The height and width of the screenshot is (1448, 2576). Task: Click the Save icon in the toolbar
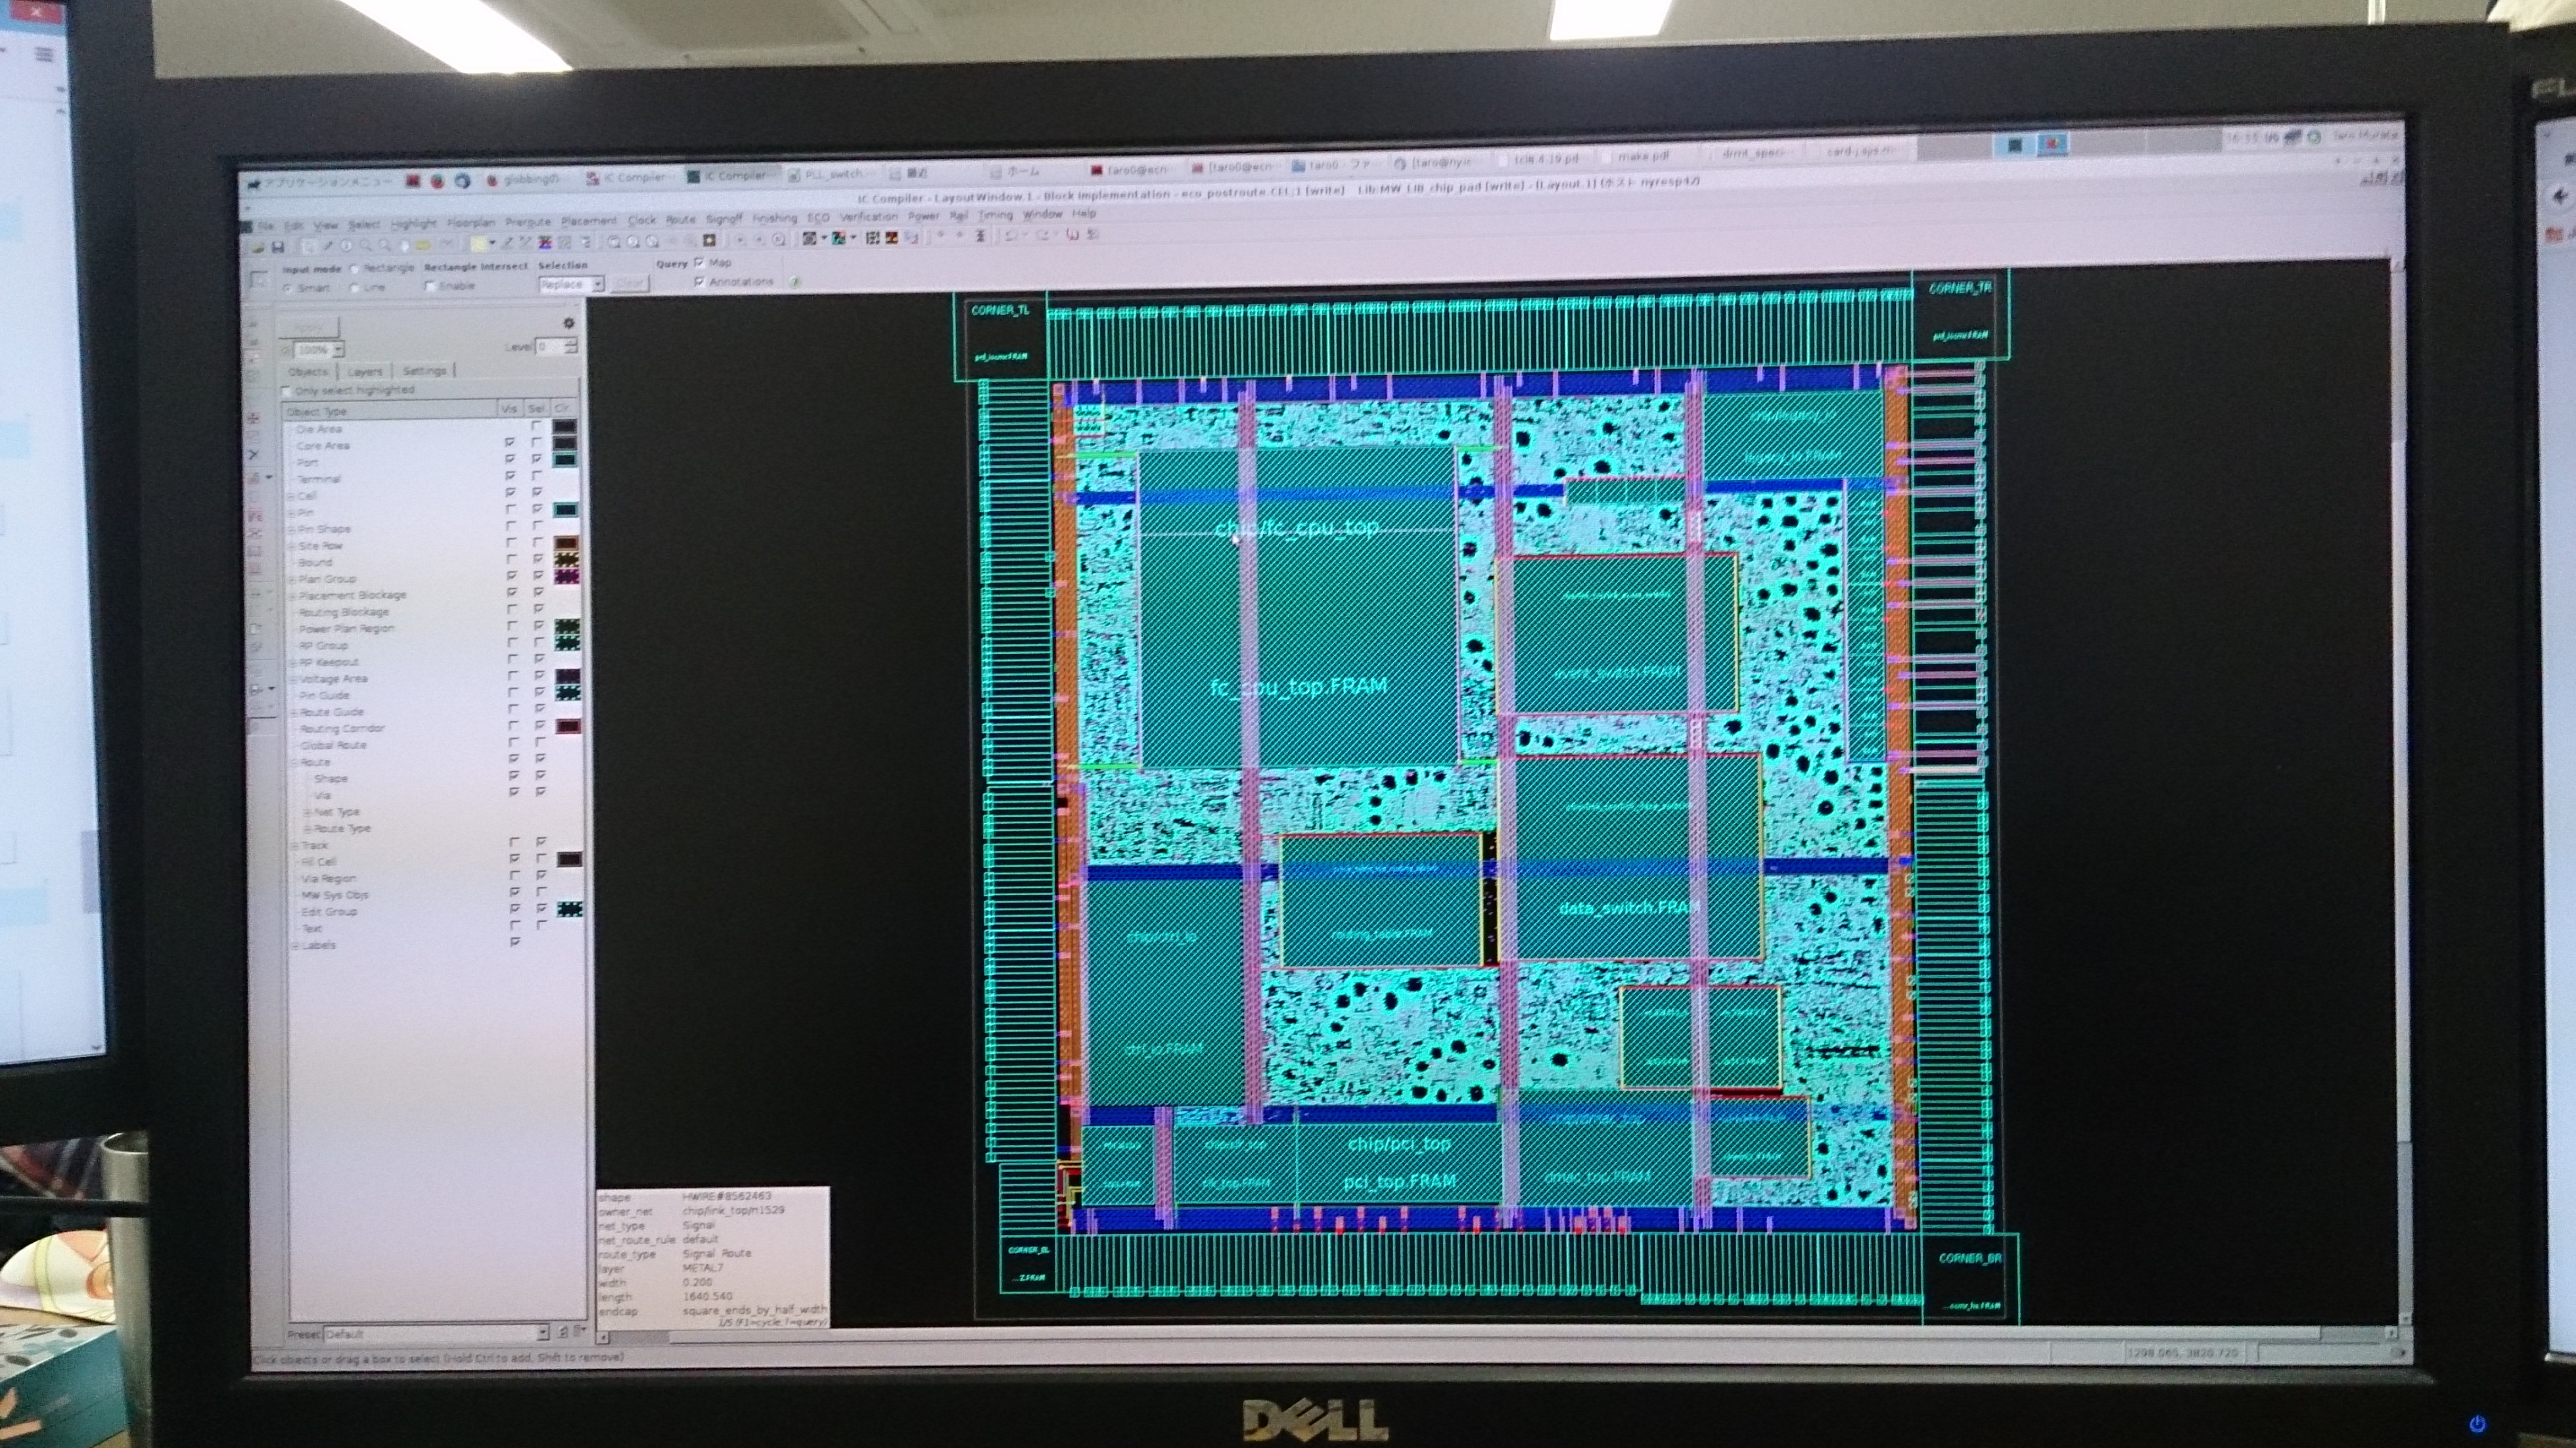pos(278,247)
